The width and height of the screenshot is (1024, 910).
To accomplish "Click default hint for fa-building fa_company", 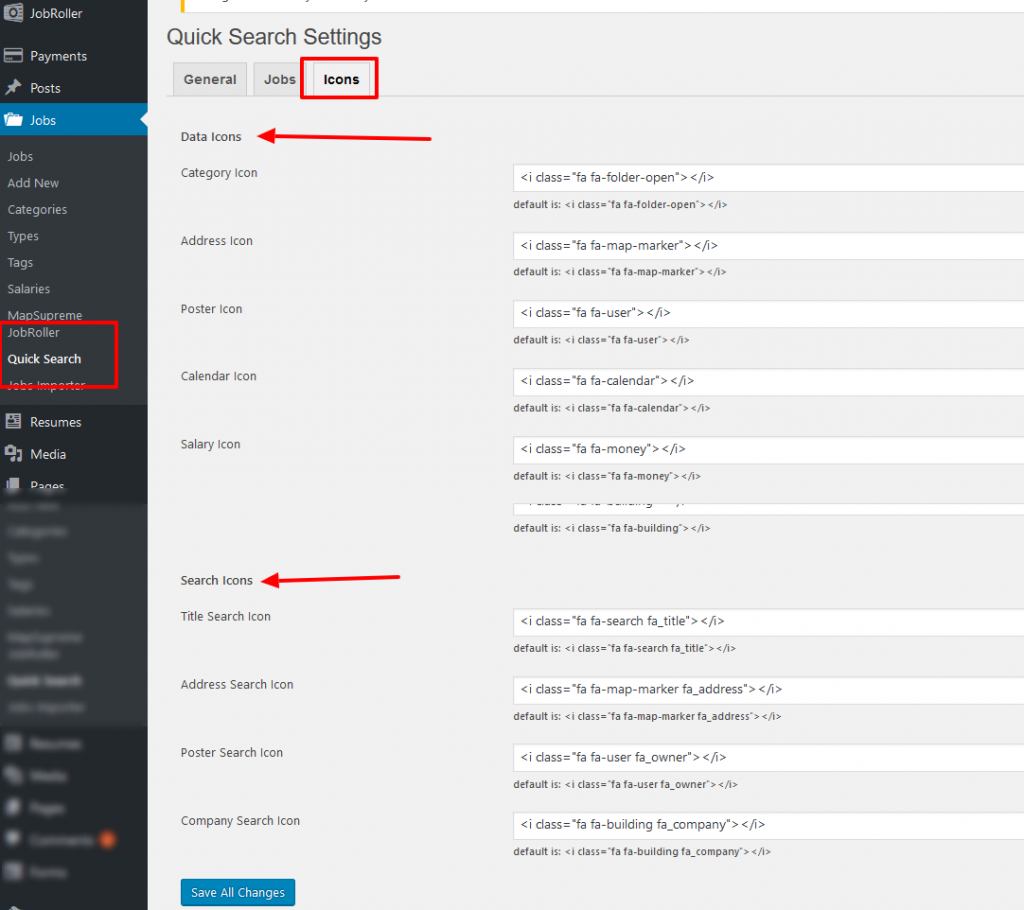I will pyautogui.click(x=642, y=851).
